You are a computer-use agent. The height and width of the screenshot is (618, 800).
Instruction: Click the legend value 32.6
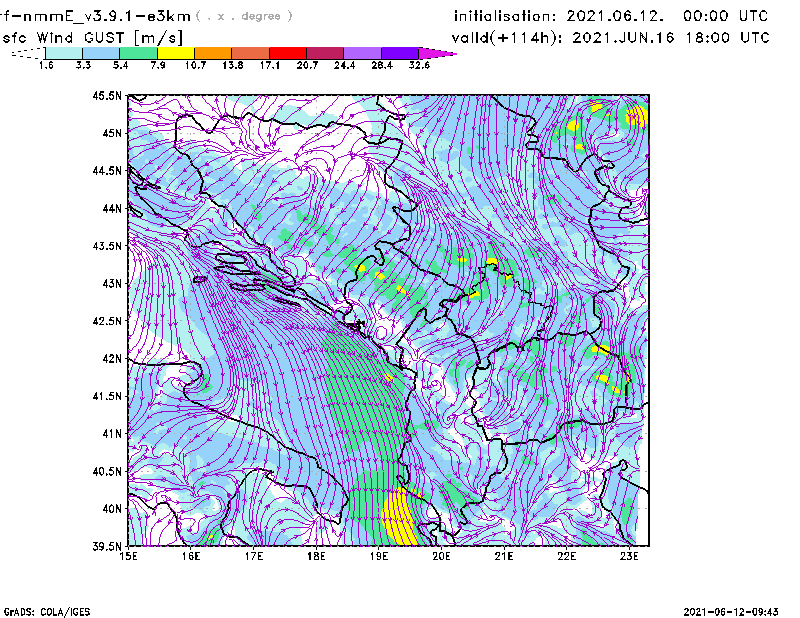tap(419, 65)
